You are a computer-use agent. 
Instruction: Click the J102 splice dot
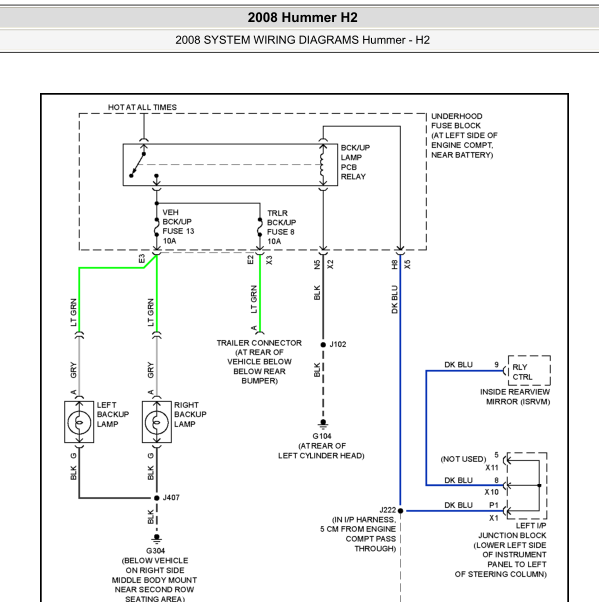pyautogui.click(x=323, y=345)
